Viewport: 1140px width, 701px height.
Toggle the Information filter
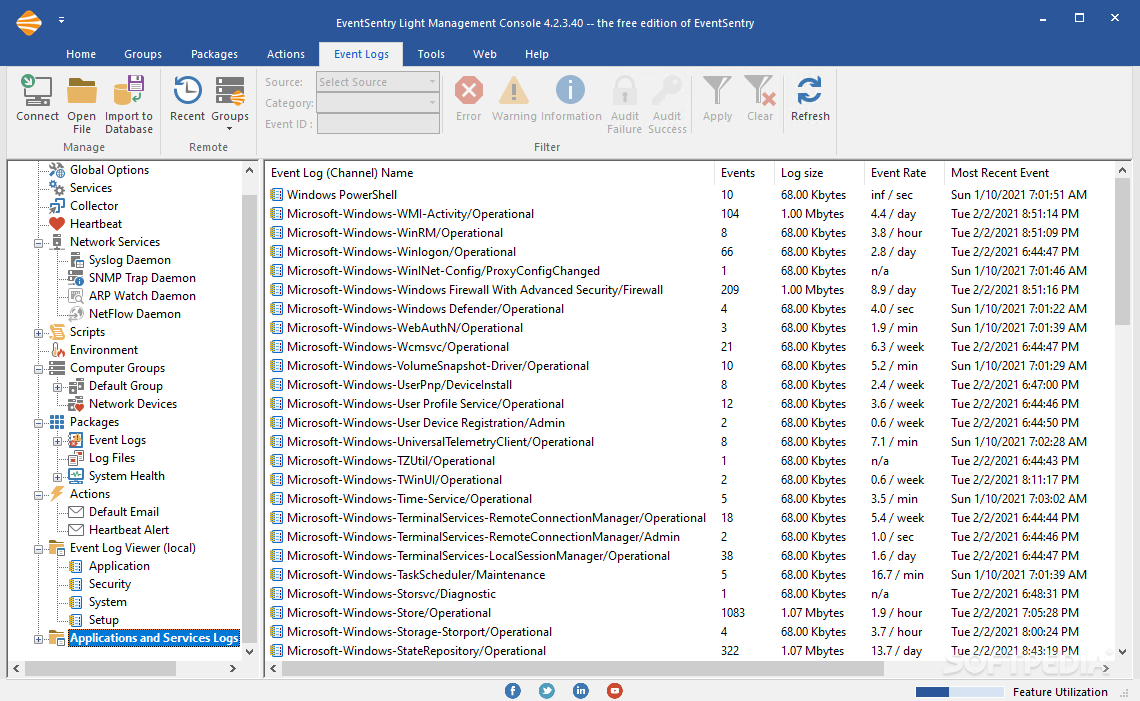pyautogui.click(x=571, y=98)
